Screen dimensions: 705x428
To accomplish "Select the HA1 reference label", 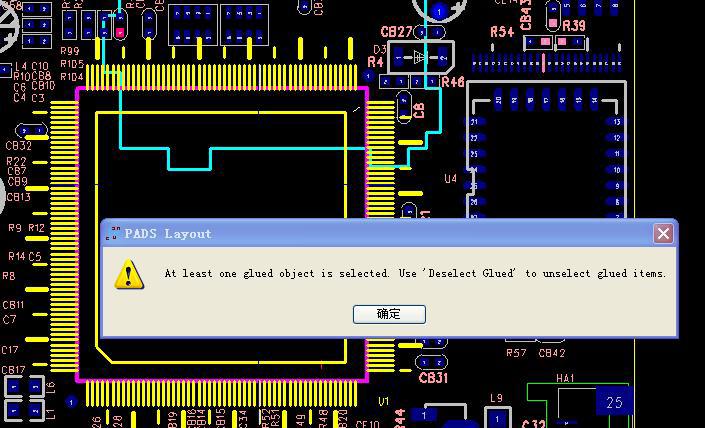I will pyautogui.click(x=565, y=379).
